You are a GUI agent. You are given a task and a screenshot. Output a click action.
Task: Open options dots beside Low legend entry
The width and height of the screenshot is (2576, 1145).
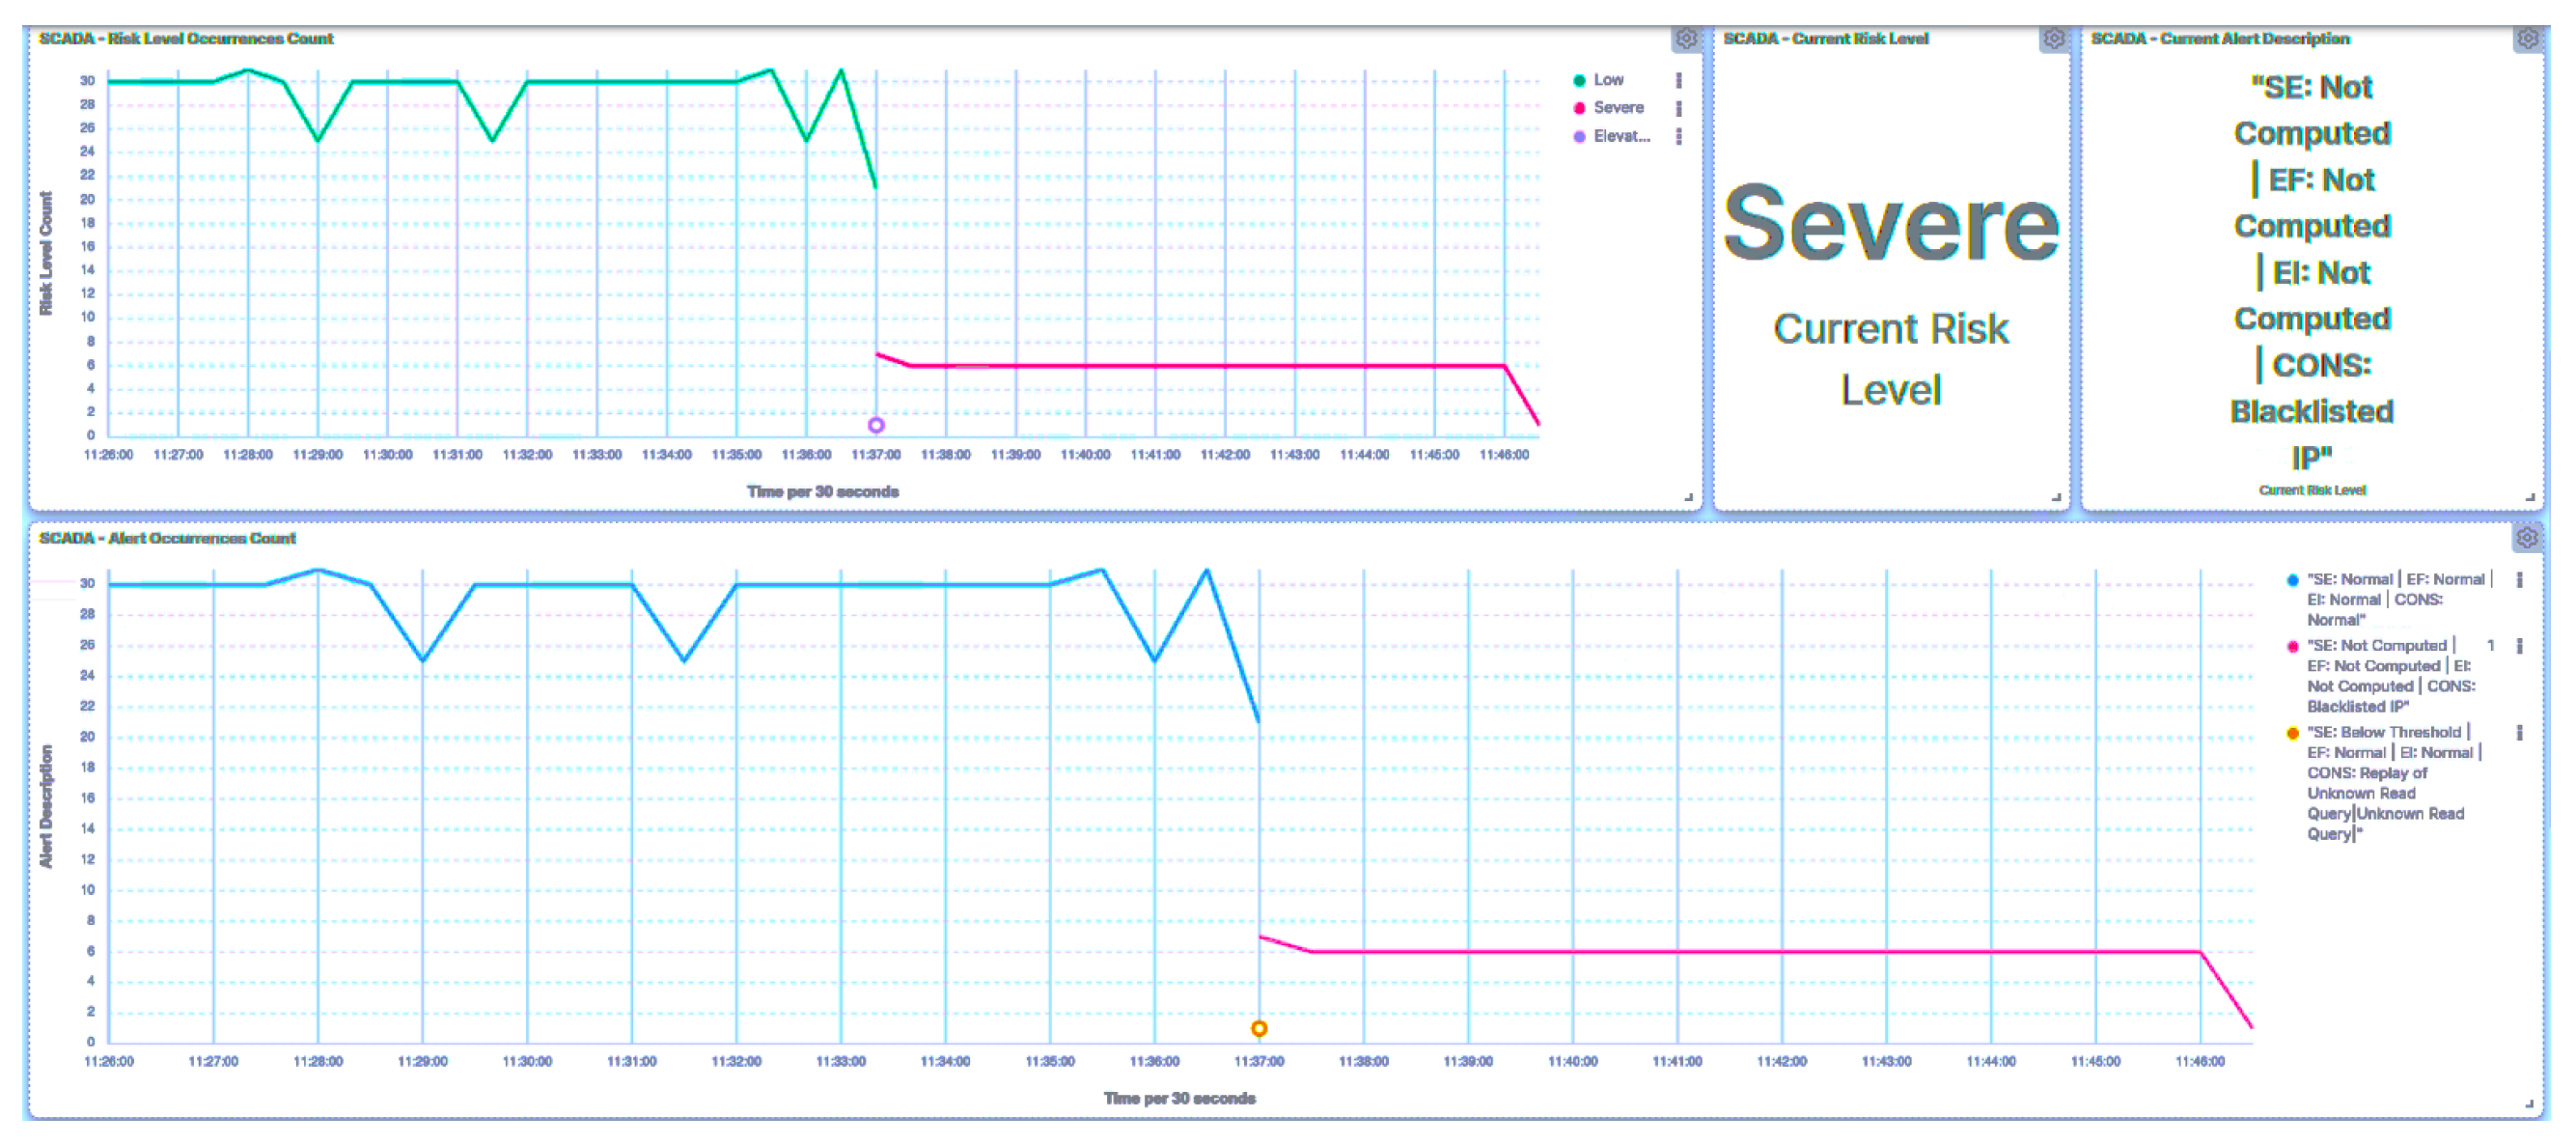click(1679, 80)
